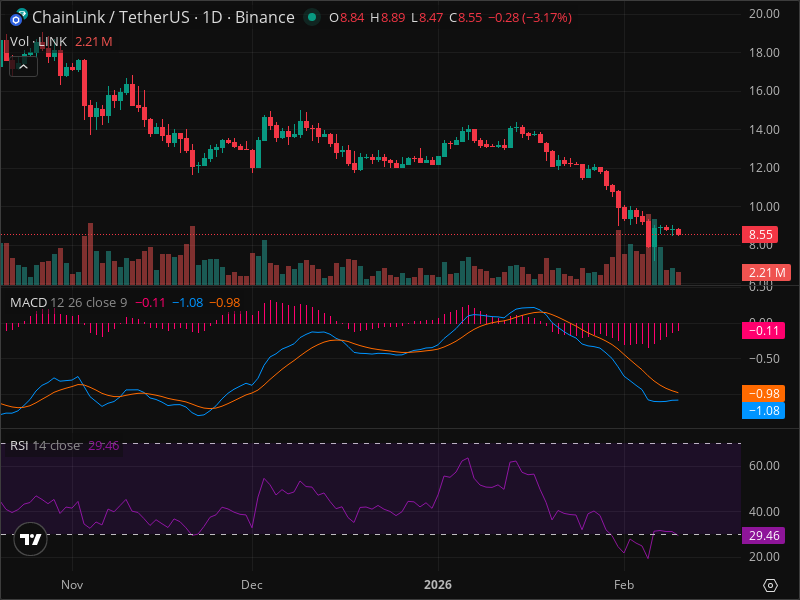800x600 pixels.
Task: Click the −0.50 MACD scale label
Action: [x=764, y=359]
